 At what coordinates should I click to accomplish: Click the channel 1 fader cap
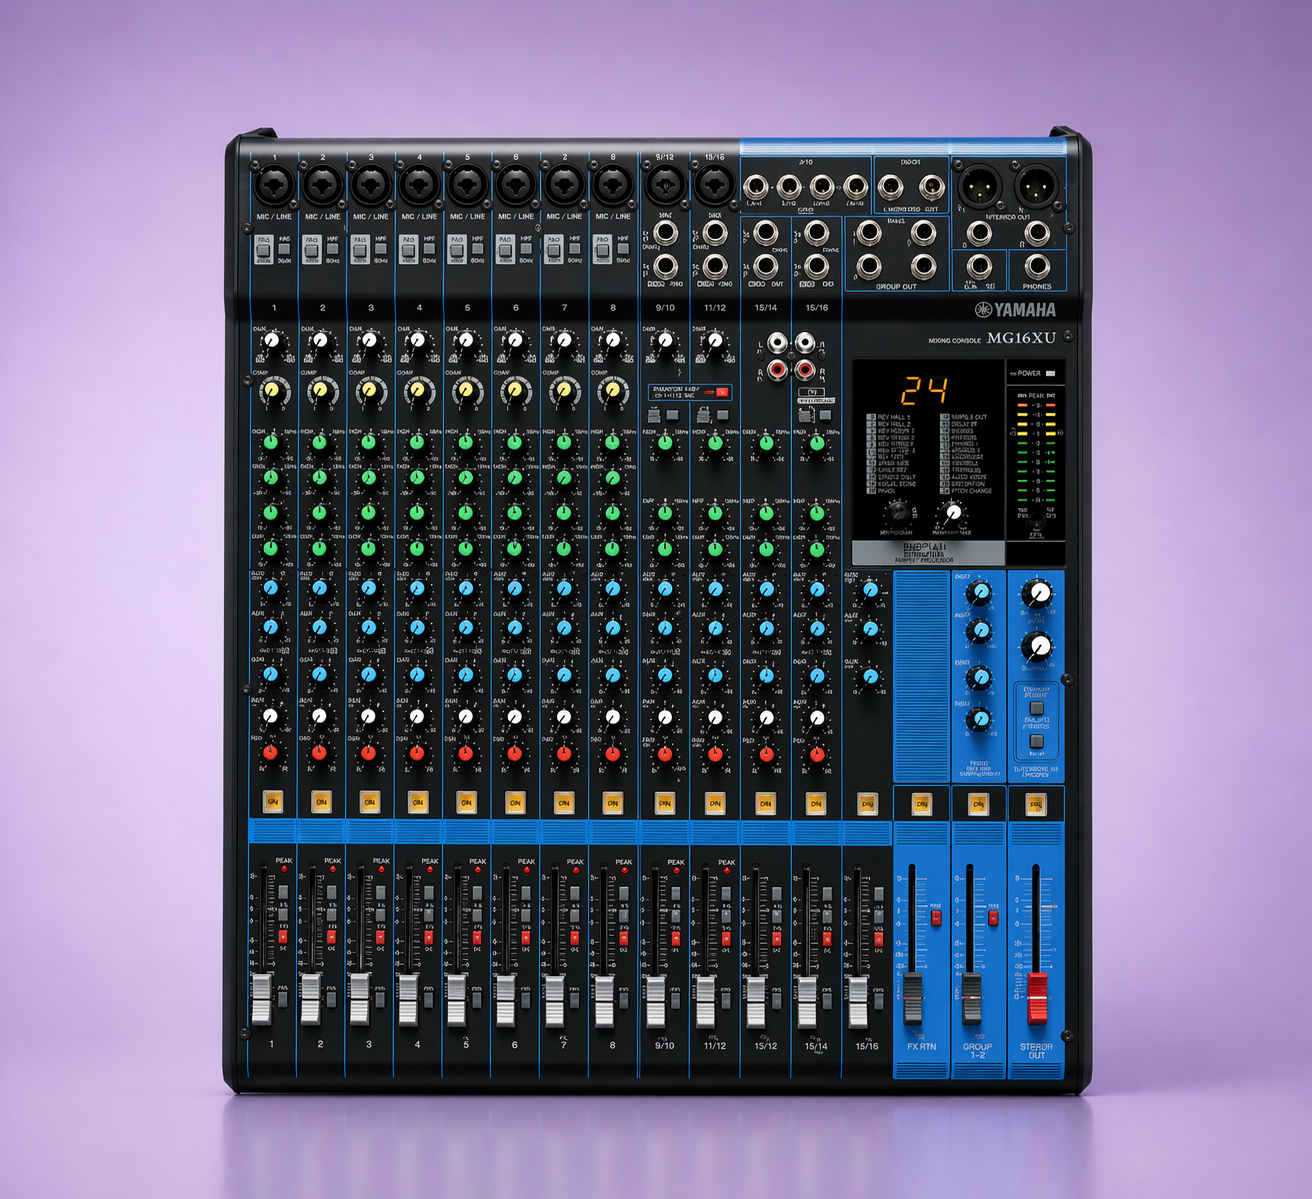[x=261, y=998]
